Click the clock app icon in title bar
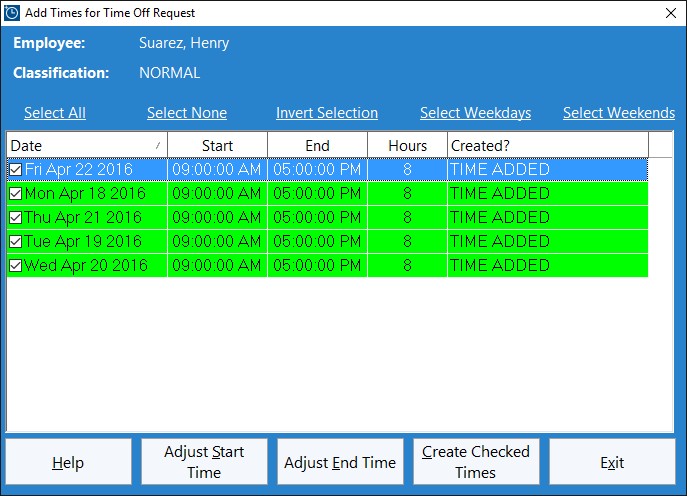The height and width of the screenshot is (496, 687). (x=12, y=13)
